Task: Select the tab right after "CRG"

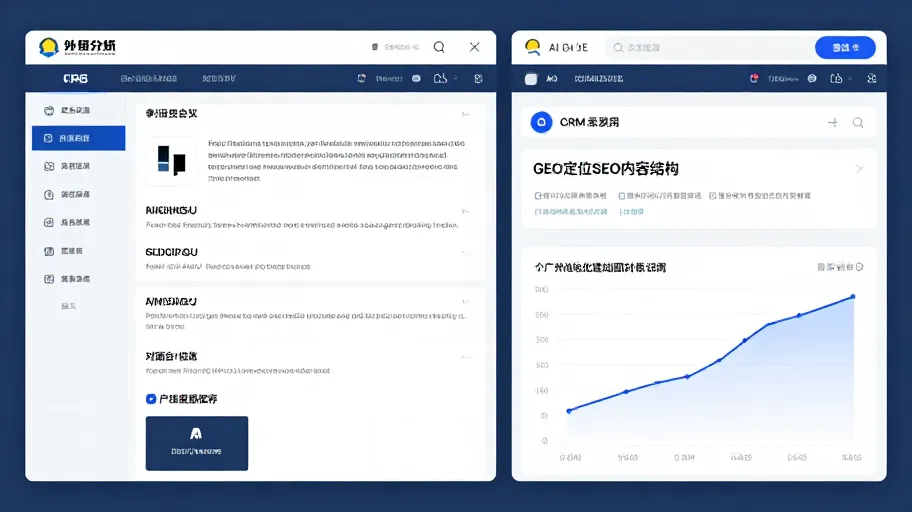Action: pos(149,79)
